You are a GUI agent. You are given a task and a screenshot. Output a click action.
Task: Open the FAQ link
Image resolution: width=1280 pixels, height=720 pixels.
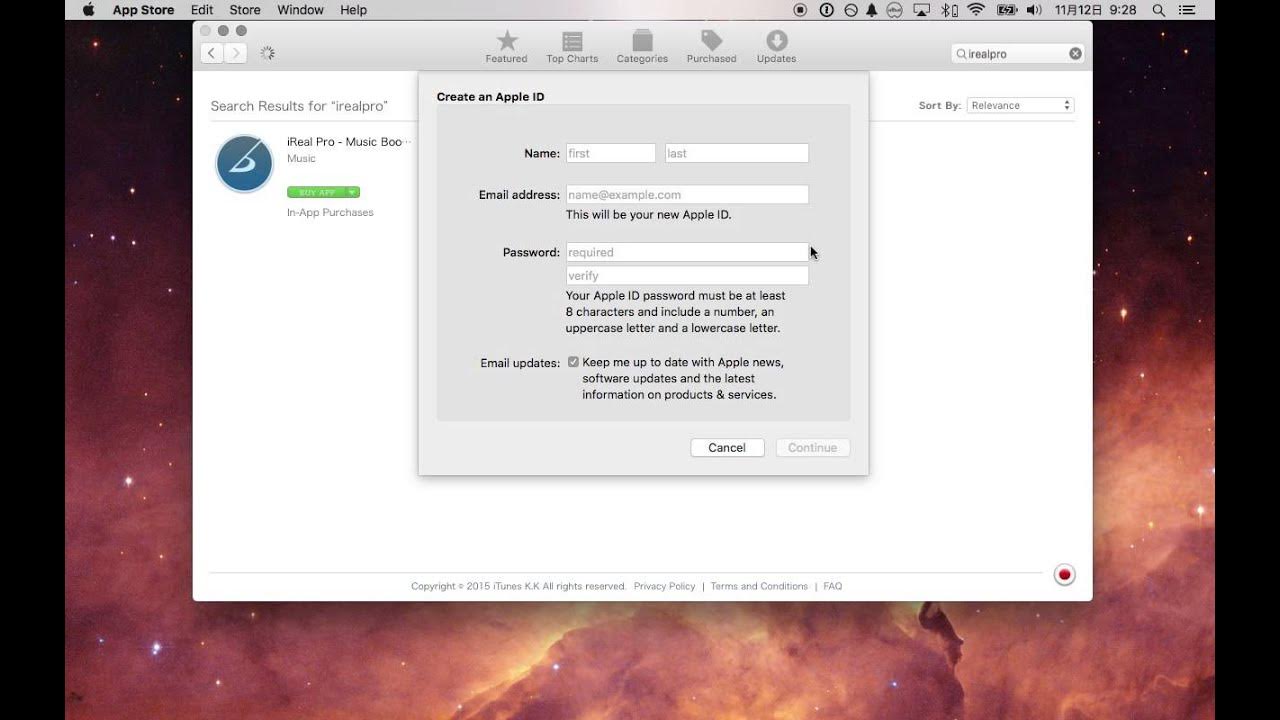pos(833,586)
